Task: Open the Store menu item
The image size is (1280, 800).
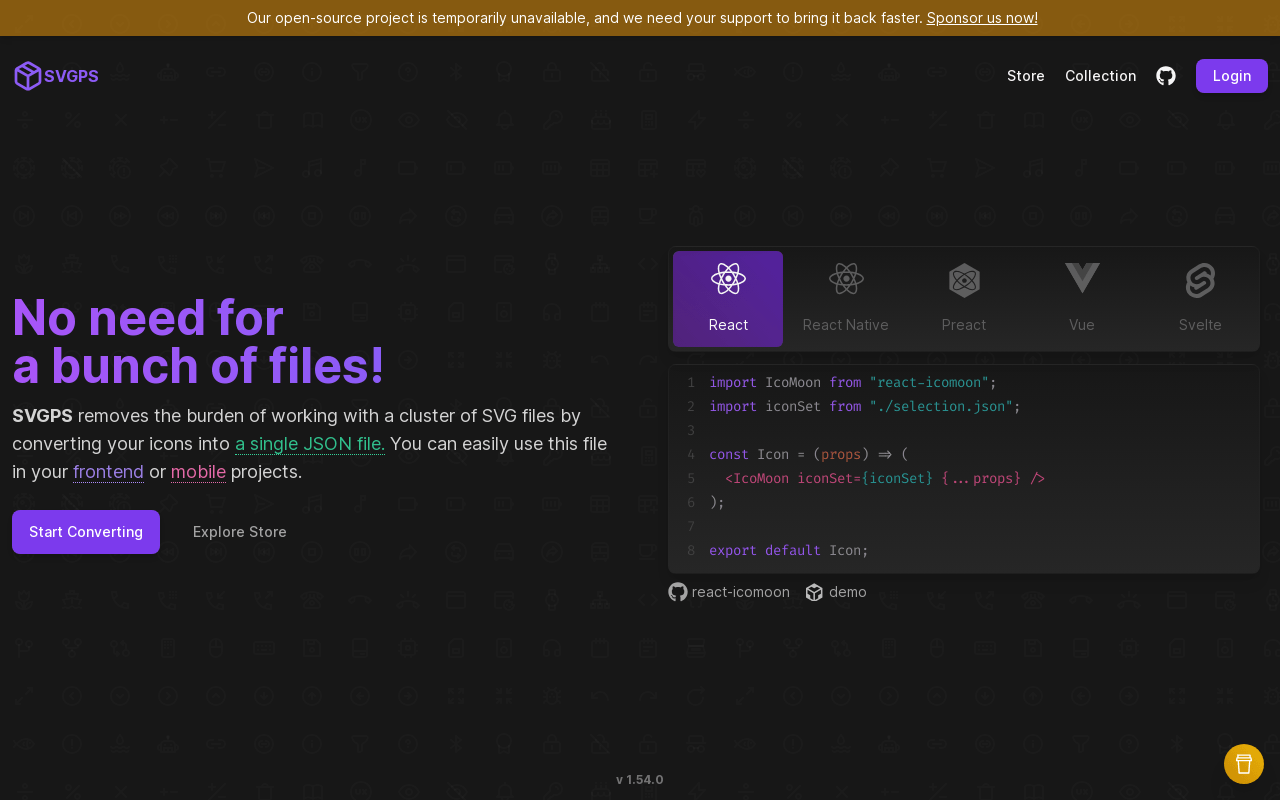Action: (x=1026, y=76)
